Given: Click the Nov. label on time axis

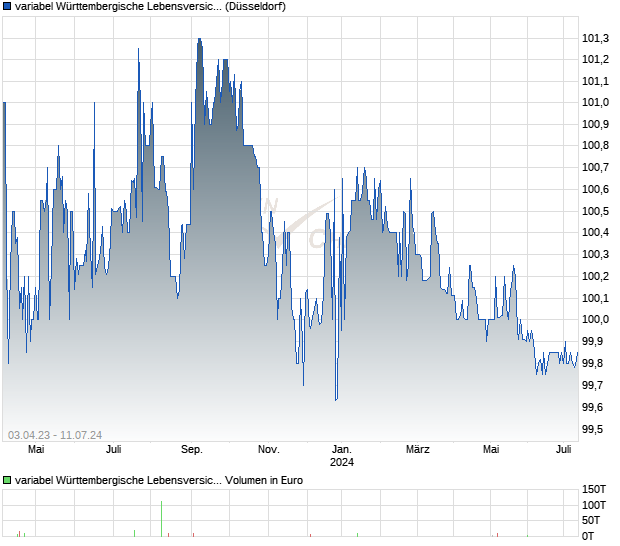Looking at the screenshot, I should pos(268,449).
